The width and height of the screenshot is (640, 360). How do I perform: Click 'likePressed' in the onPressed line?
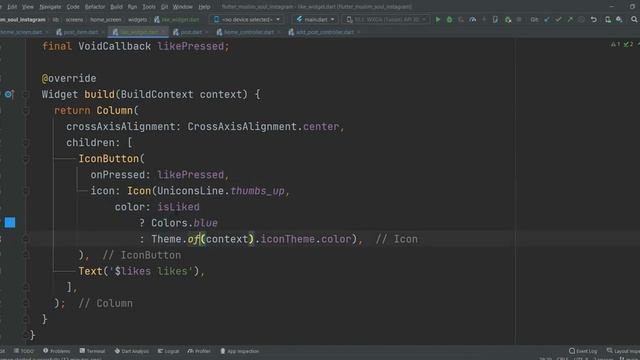pyautogui.click(x=191, y=175)
